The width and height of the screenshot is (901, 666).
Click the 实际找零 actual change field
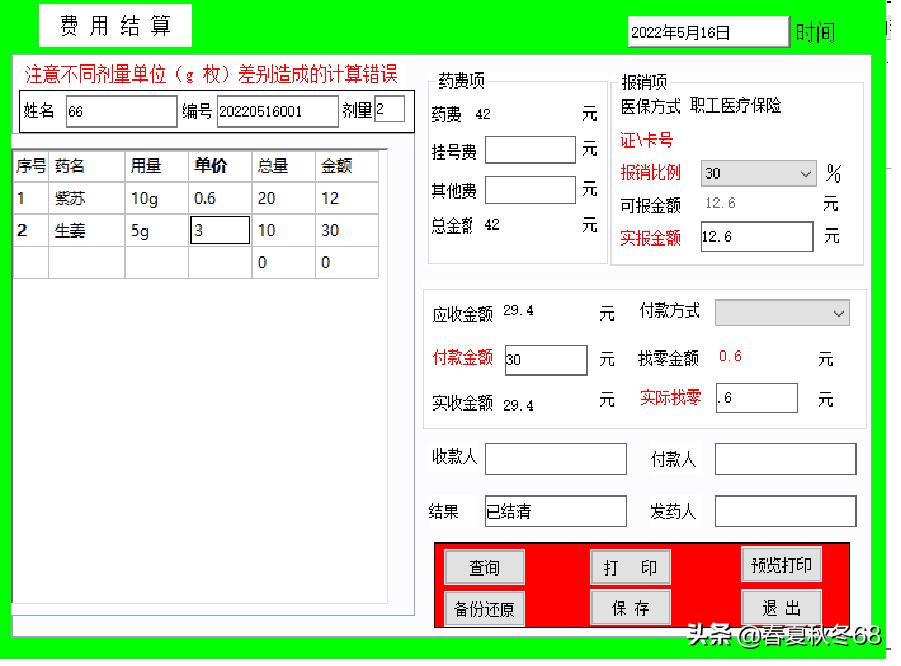(756, 398)
